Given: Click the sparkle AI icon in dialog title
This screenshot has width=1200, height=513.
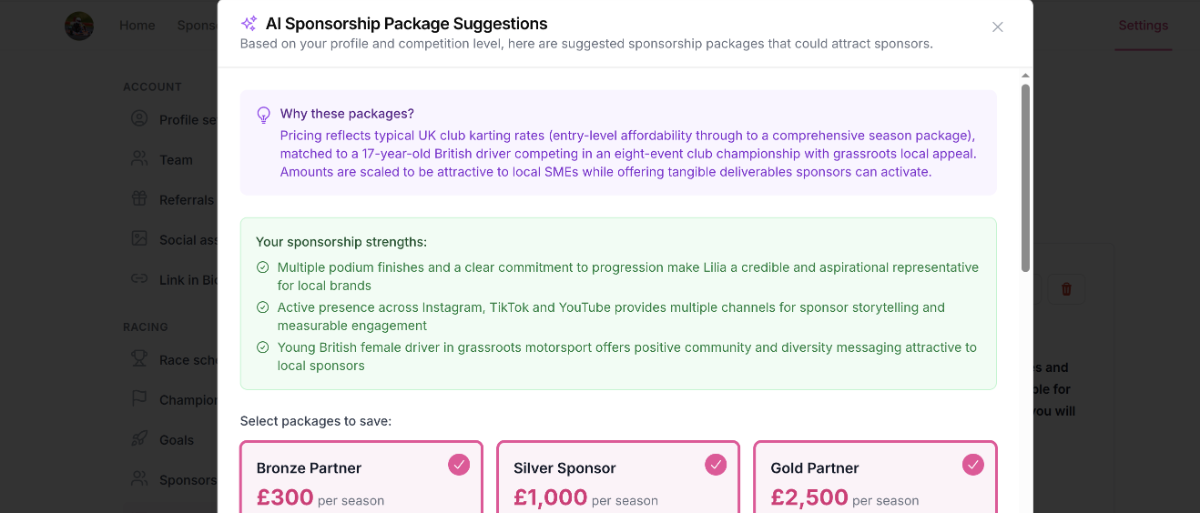Looking at the screenshot, I should pos(249,23).
